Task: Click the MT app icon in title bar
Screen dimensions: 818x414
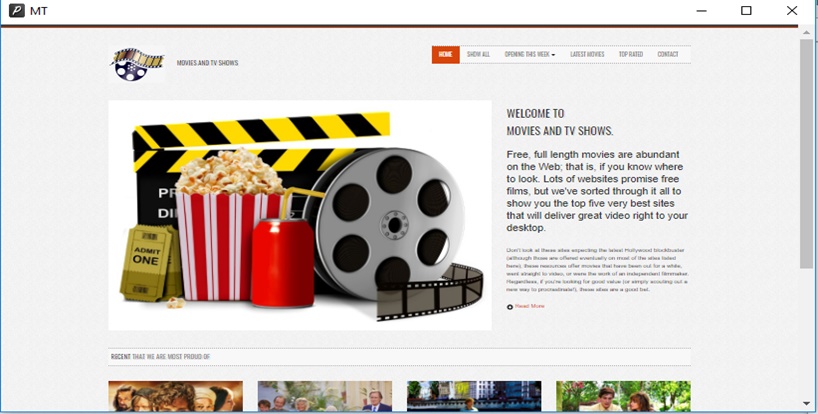Action: 16,11
